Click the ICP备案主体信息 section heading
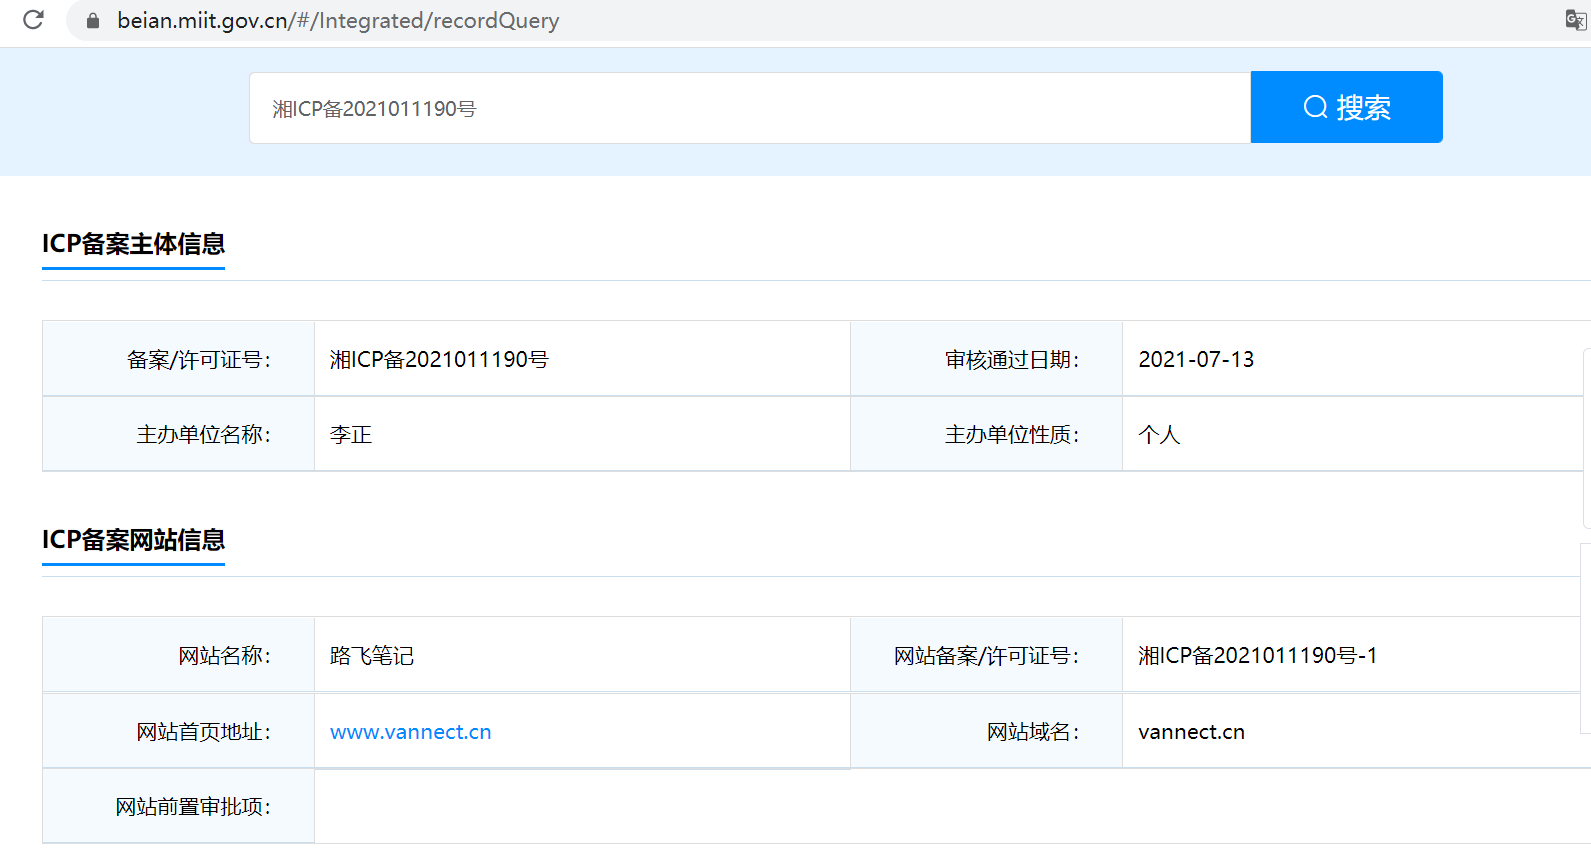This screenshot has height=854, width=1591. coord(133,244)
